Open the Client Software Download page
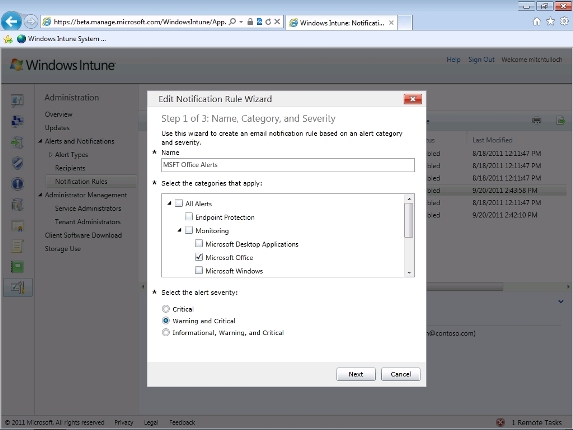 tap(83, 235)
